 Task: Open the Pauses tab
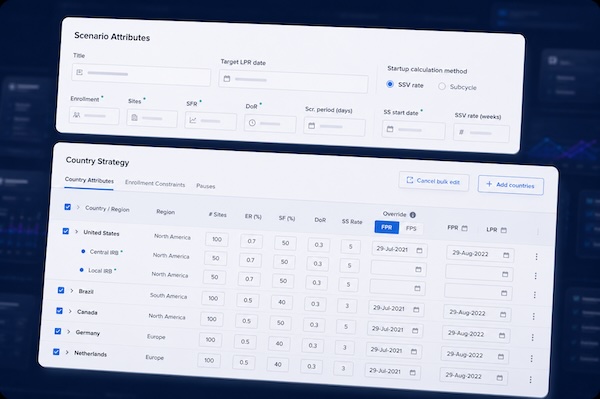coord(205,186)
